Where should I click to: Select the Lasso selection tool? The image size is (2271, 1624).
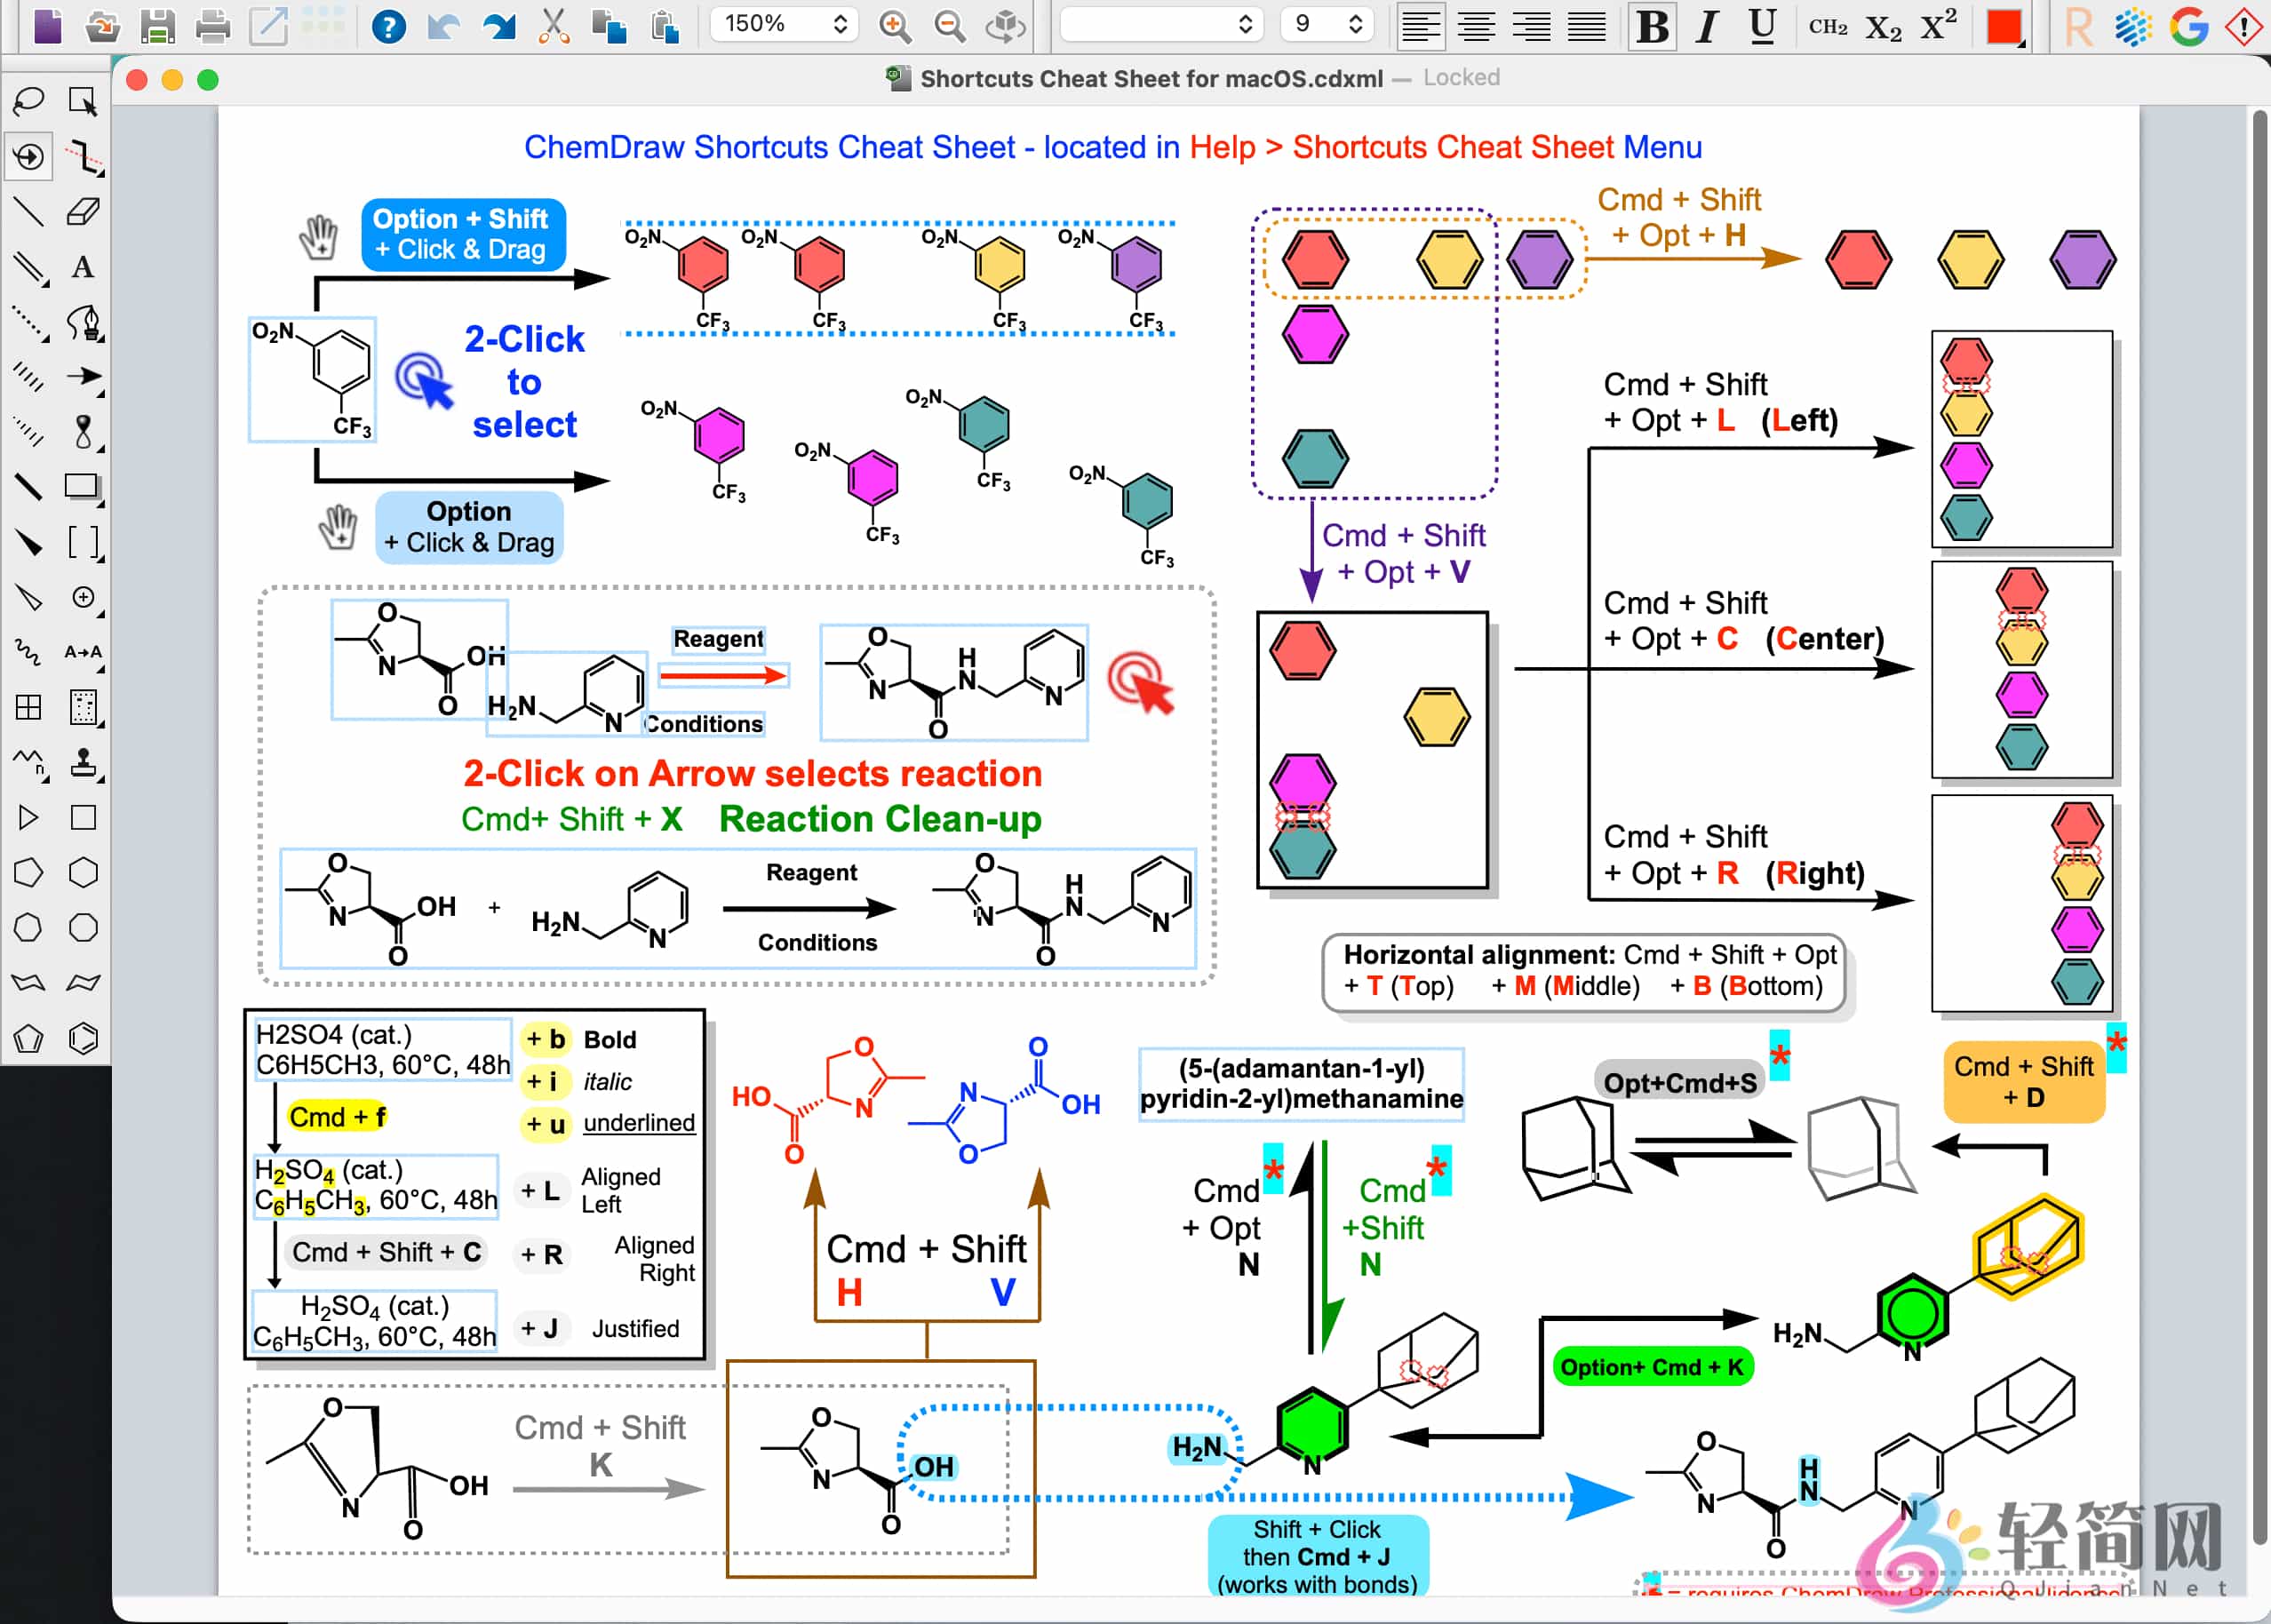28,100
